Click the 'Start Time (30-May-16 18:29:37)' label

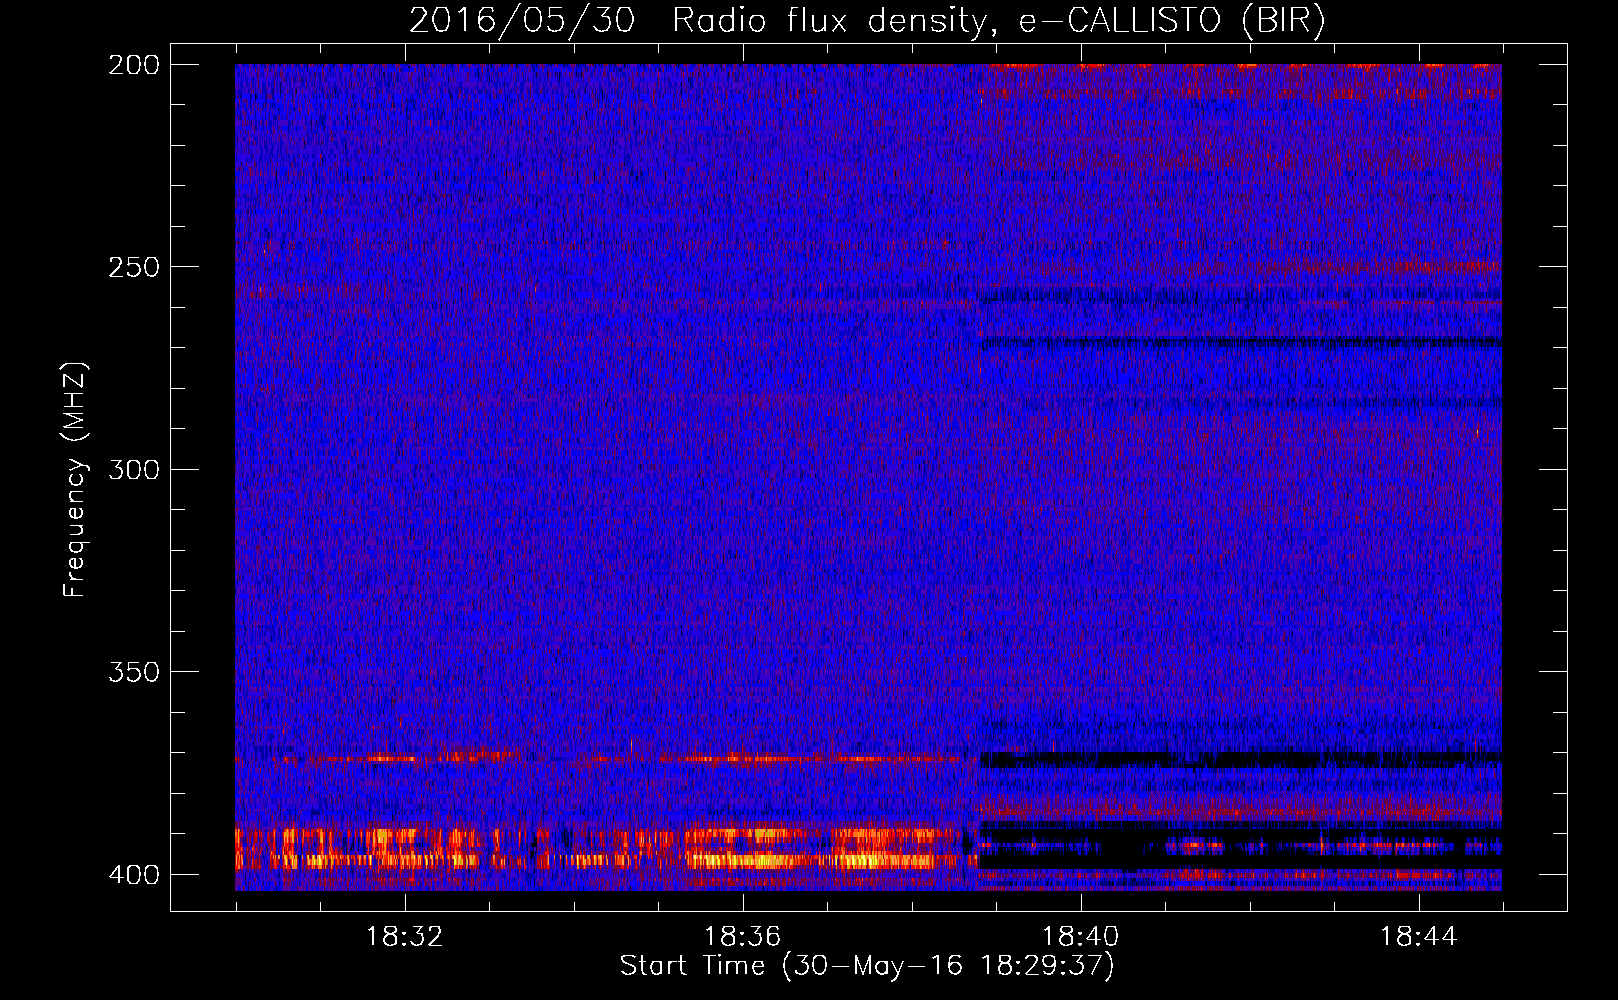point(867,966)
